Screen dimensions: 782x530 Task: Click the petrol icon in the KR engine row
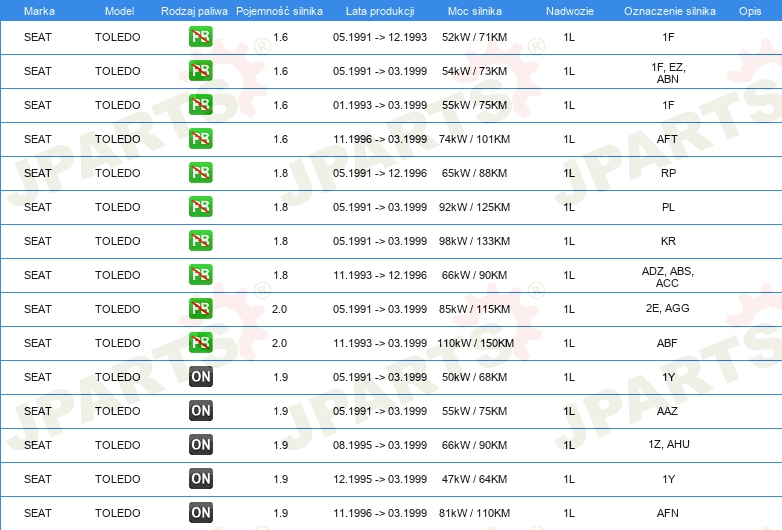[x=201, y=241]
